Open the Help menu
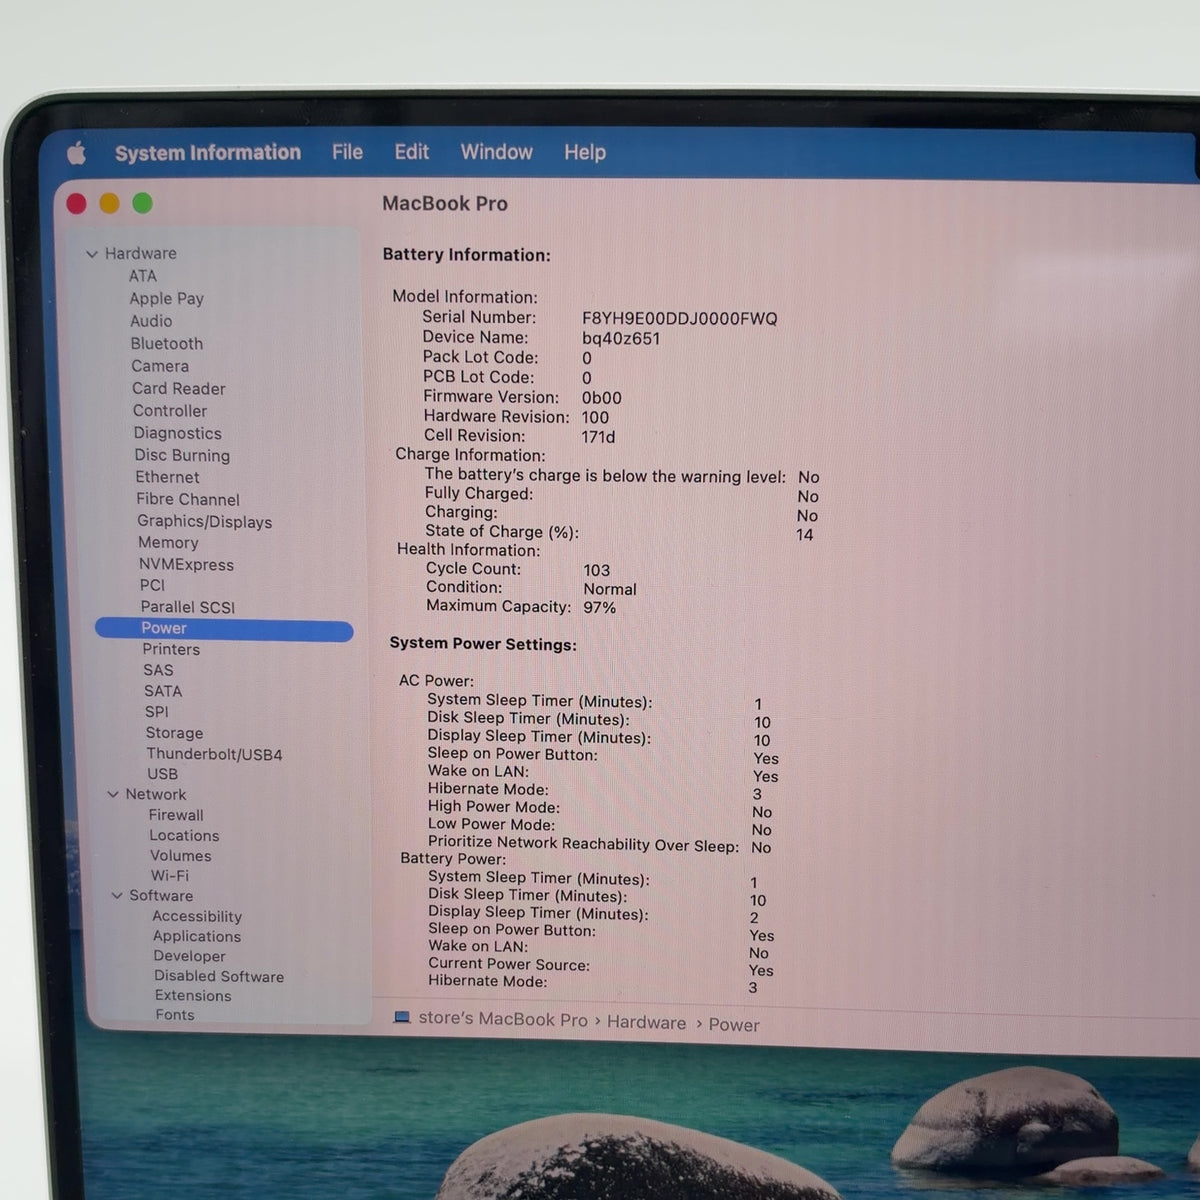 point(585,152)
